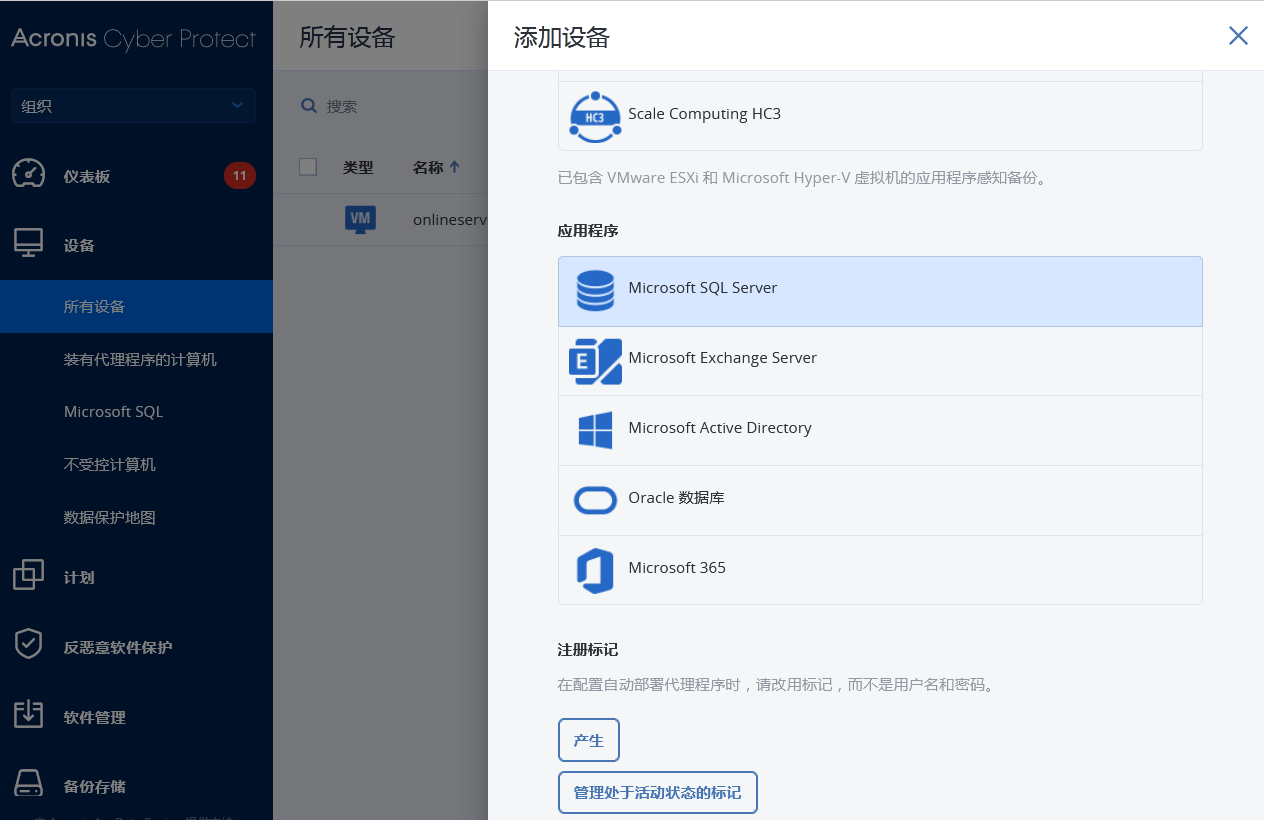Click the onlineserv device name
This screenshot has width=1264, height=820.
click(449, 219)
